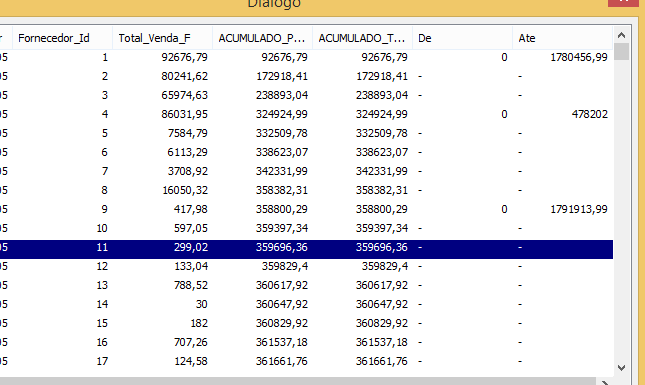Screen dimensions: 645x385
Task: Click the ACUMULADO_T... column header
Action: pos(362,38)
